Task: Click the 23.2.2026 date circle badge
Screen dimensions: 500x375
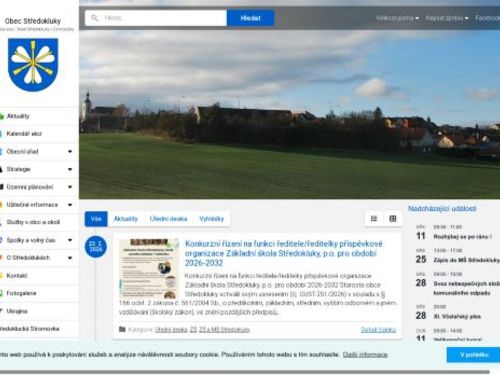Action: click(96, 247)
